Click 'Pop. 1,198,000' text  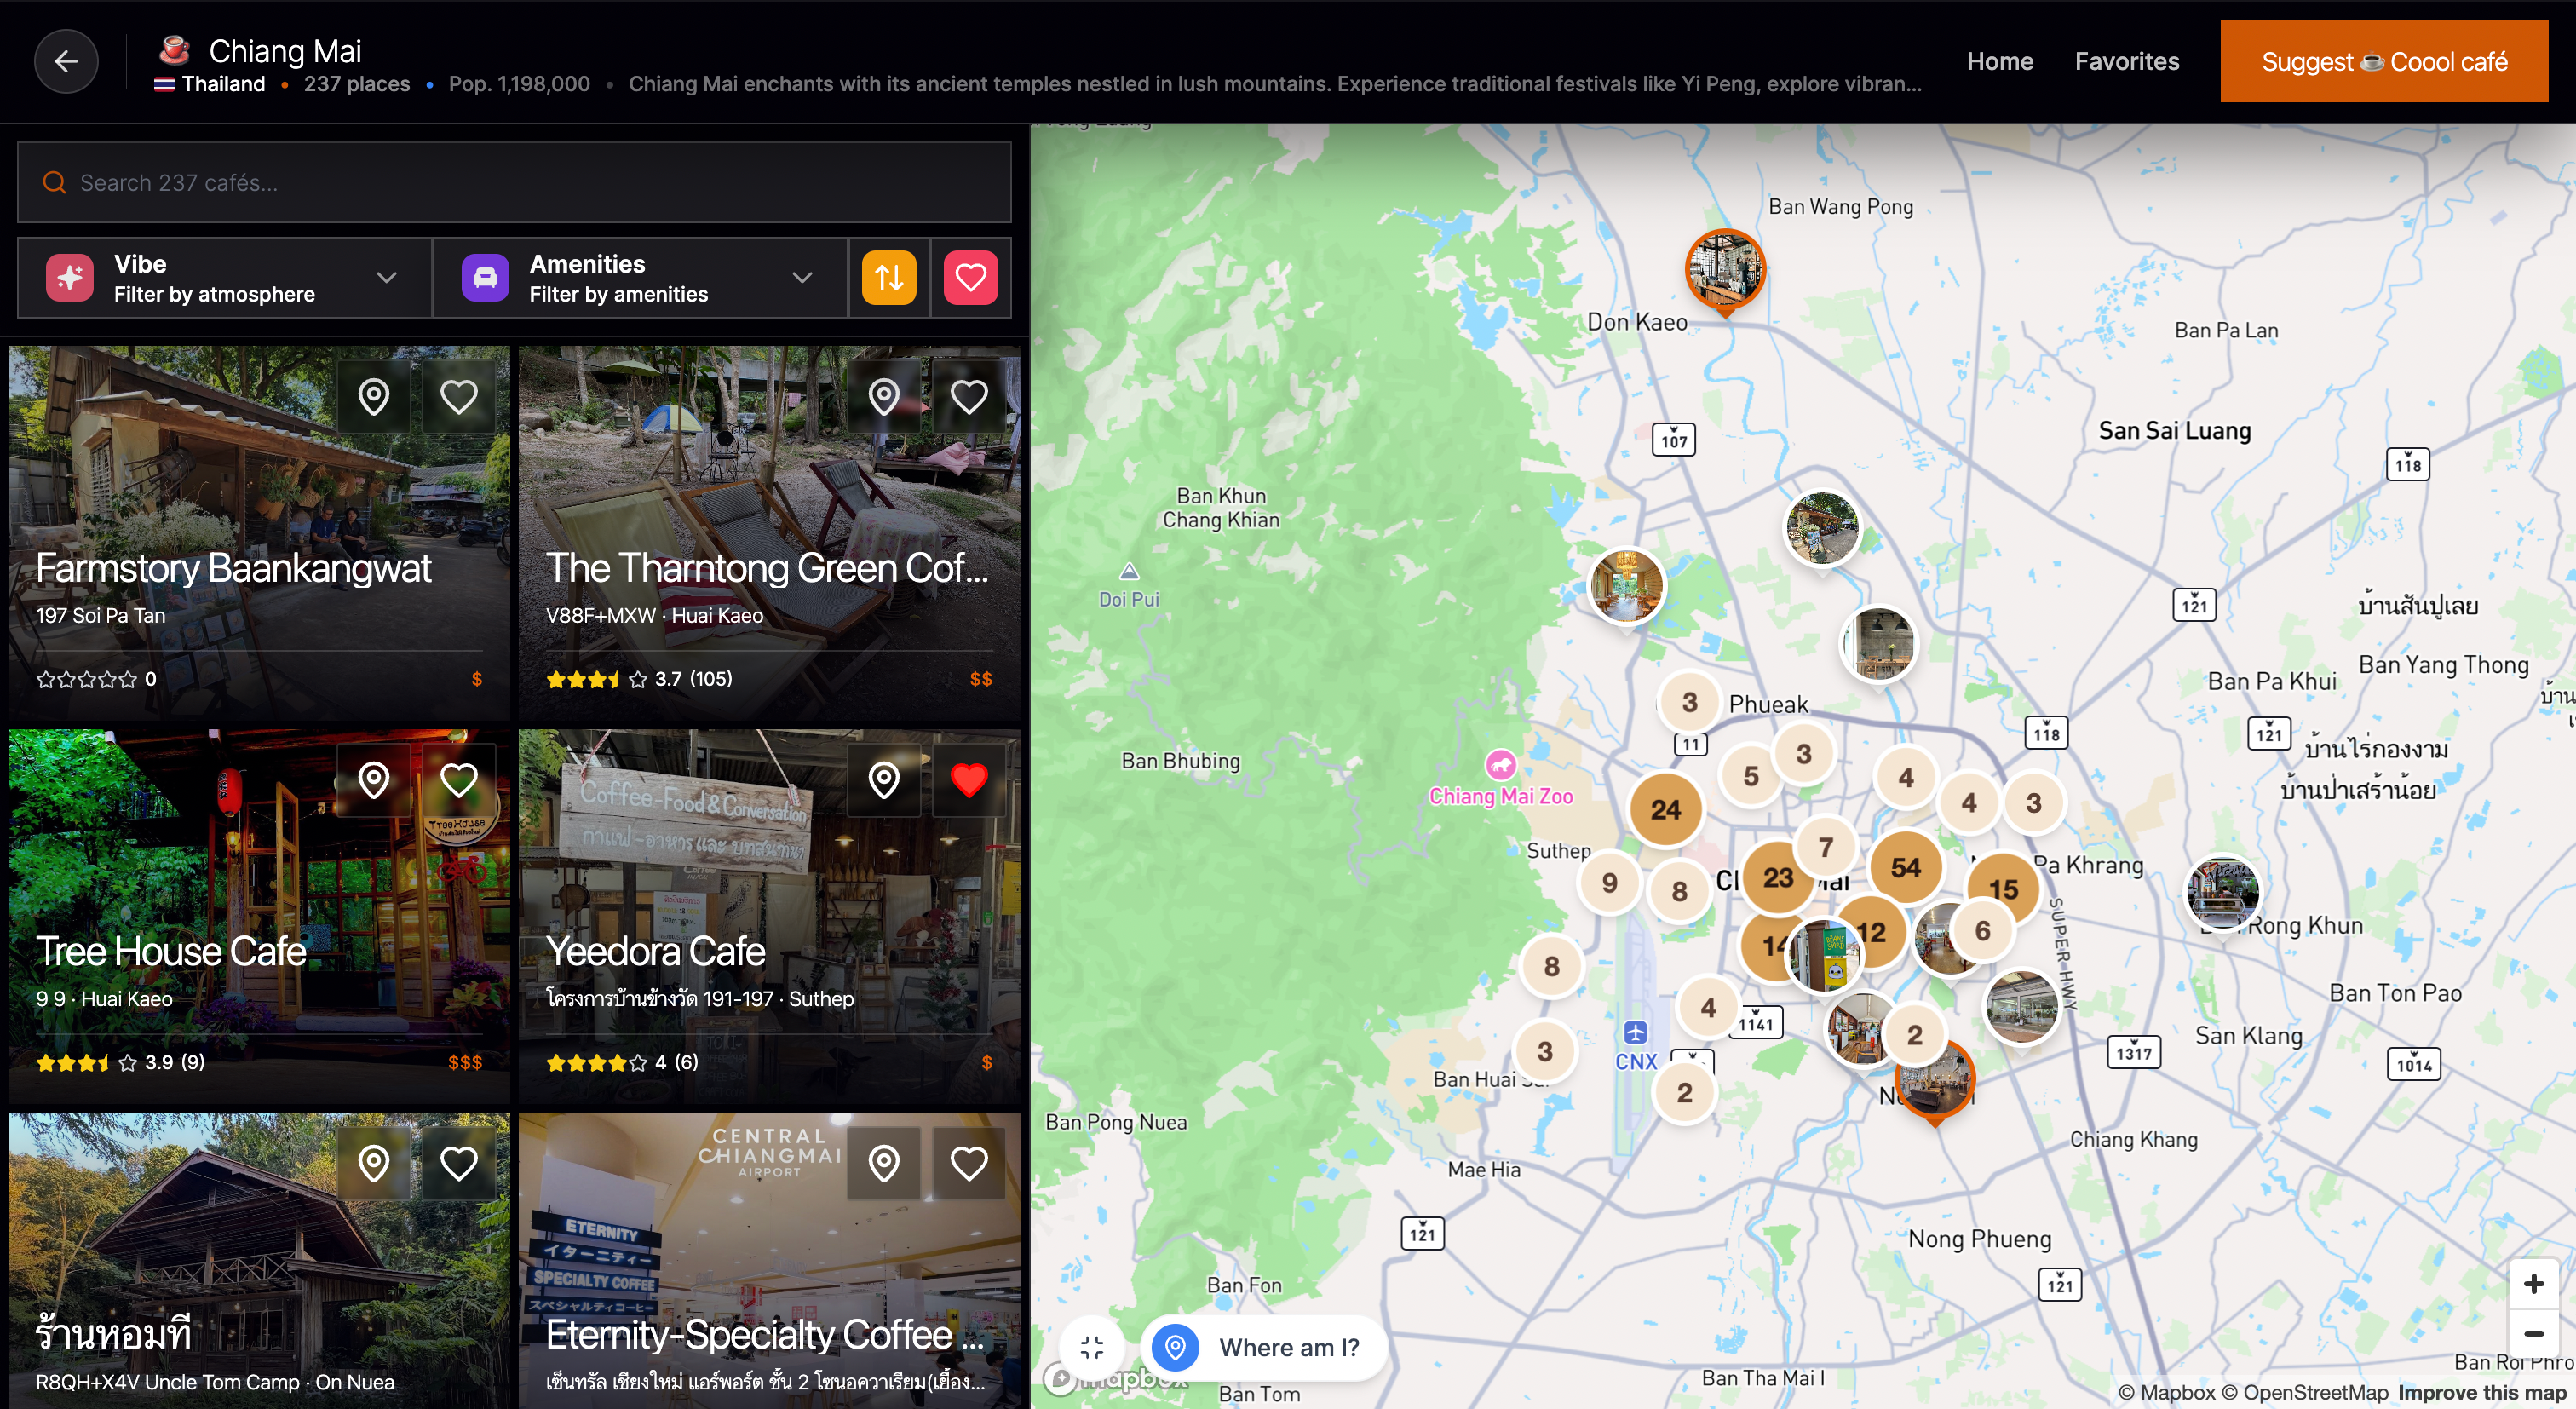click(x=519, y=84)
